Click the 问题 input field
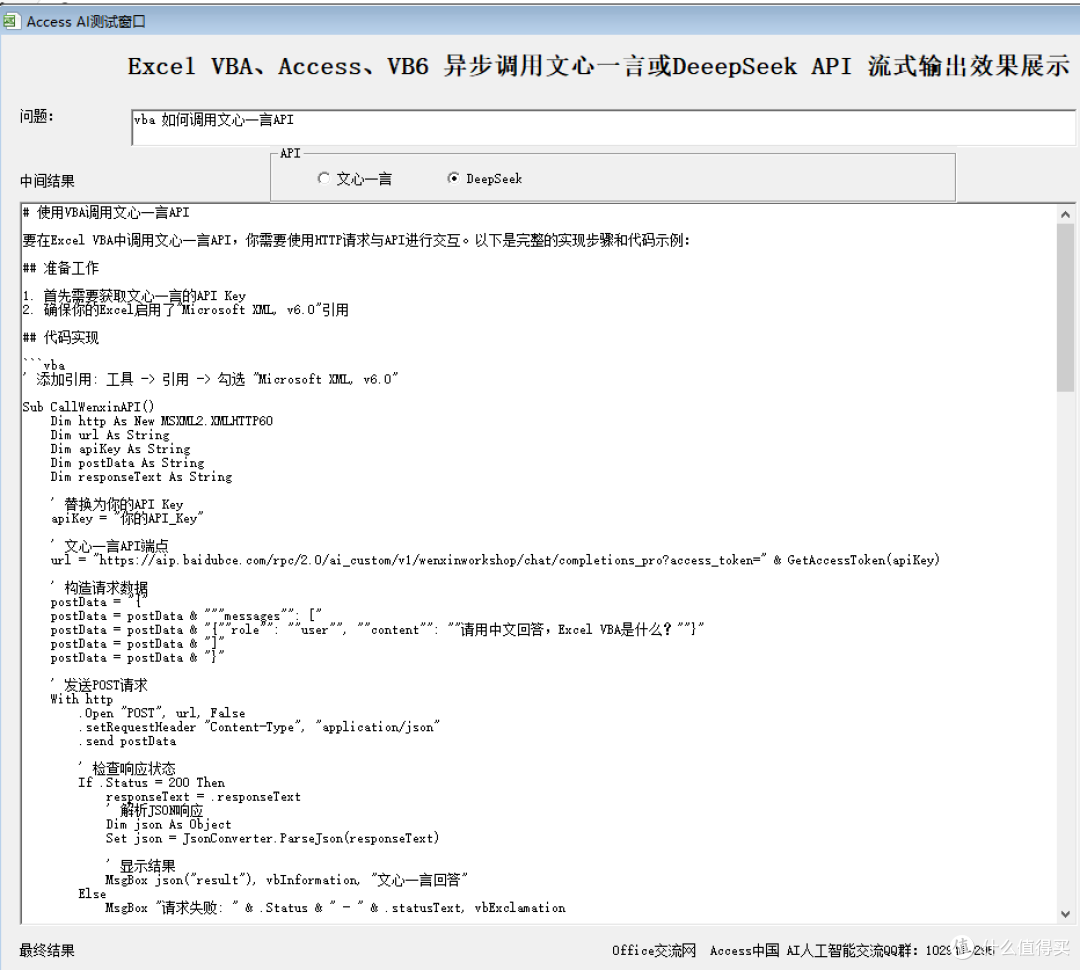Screen dimensions: 1080x970 tap(603, 127)
